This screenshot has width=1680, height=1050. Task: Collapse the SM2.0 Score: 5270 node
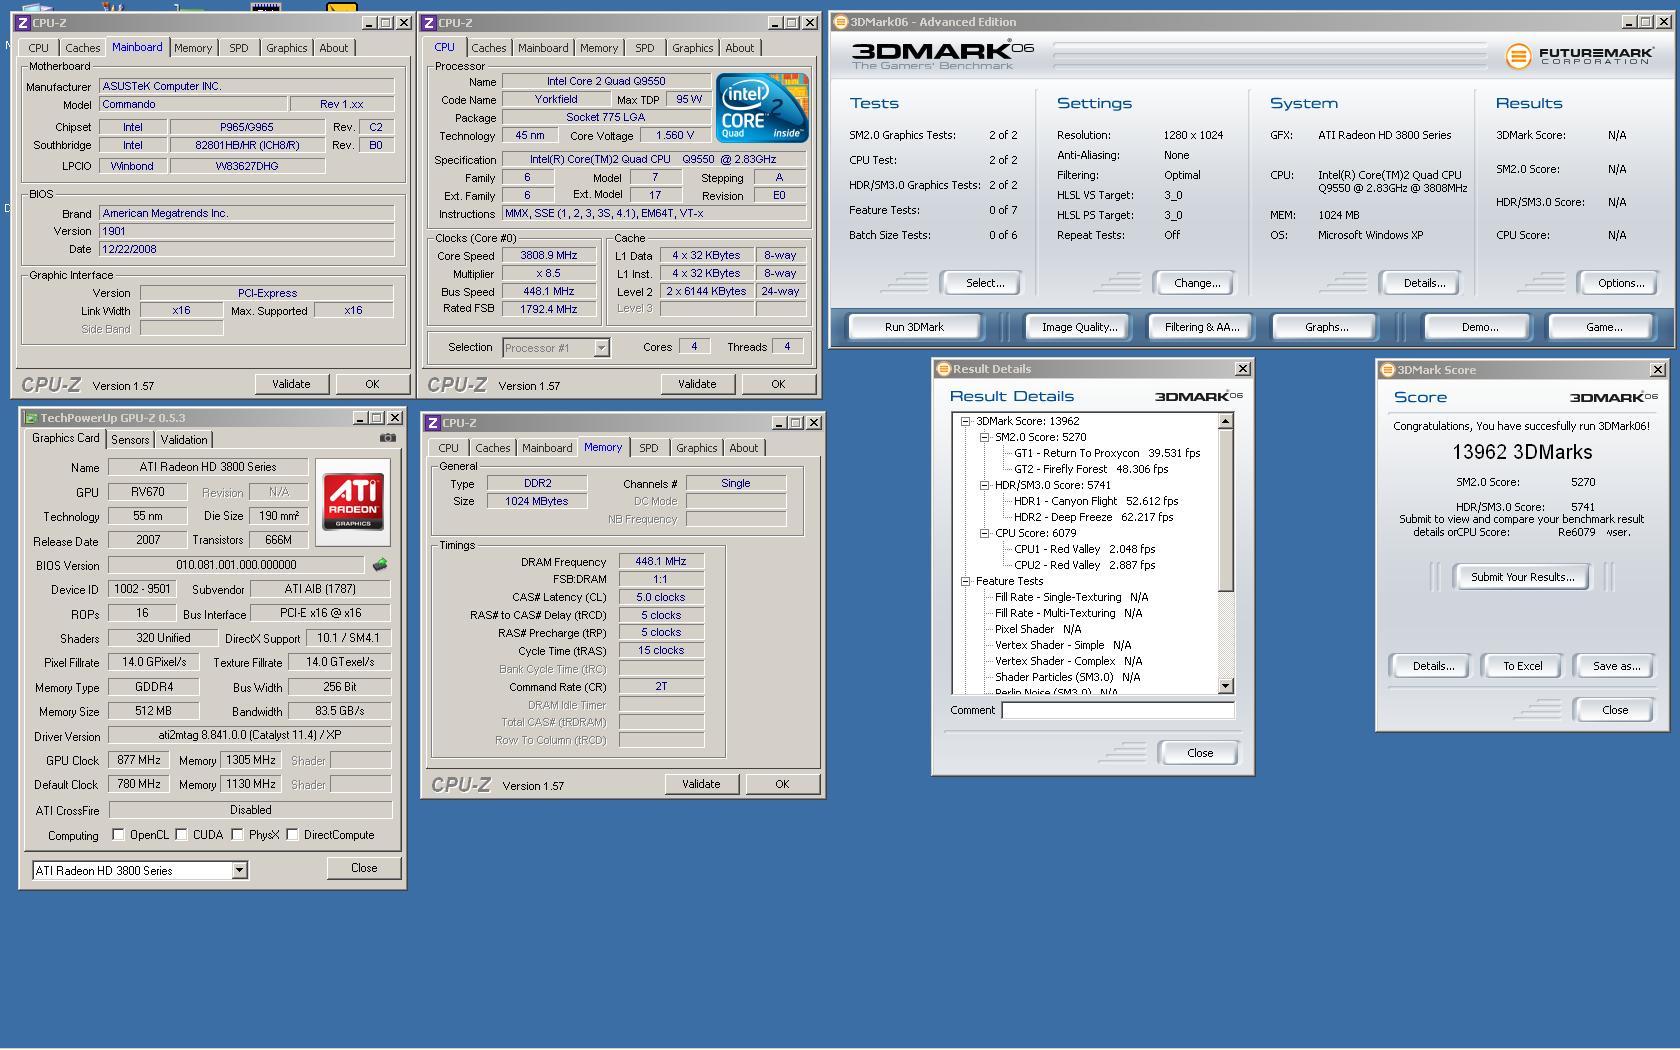click(x=985, y=437)
